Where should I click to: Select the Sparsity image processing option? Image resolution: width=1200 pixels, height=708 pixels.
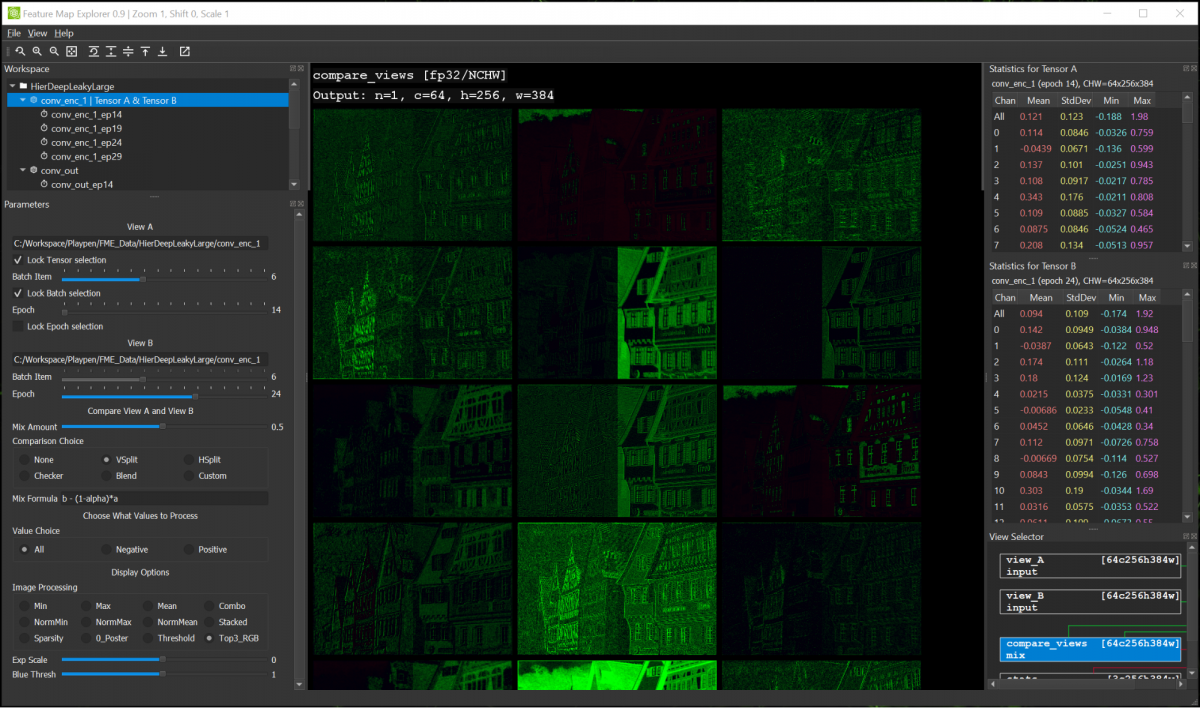(x=25, y=638)
